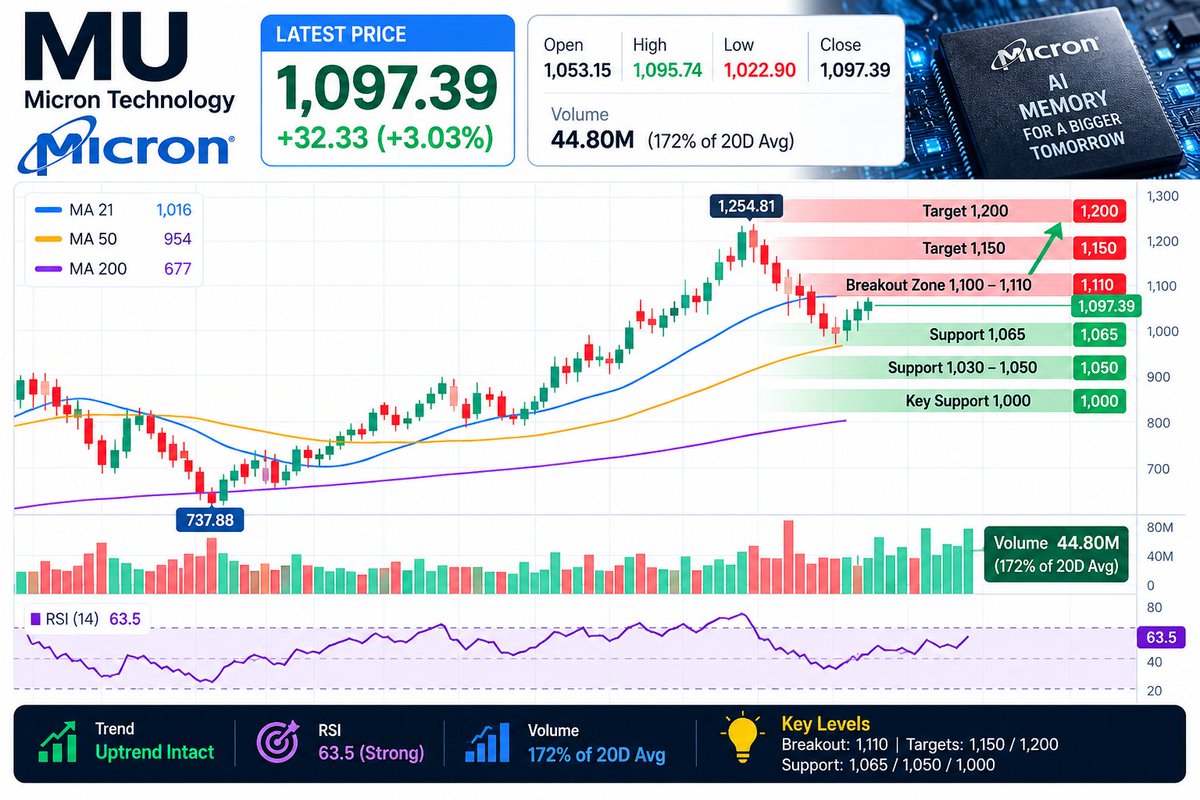This screenshot has height=800, width=1200.
Task: Click the MA 50 value 954
Action: 178,240
